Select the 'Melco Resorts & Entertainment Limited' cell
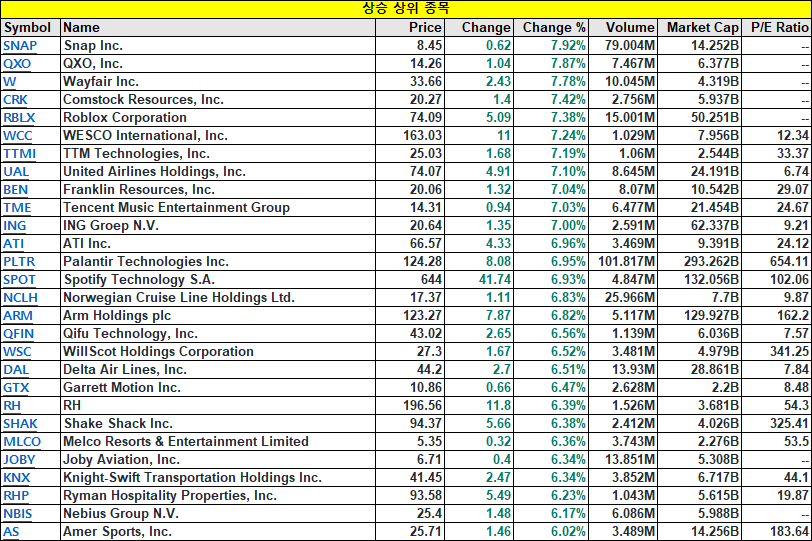The image size is (812, 541). point(218,442)
